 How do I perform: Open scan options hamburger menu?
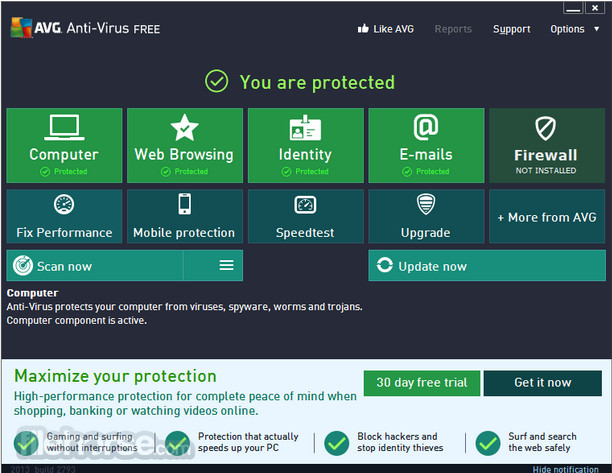coord(226,265)
